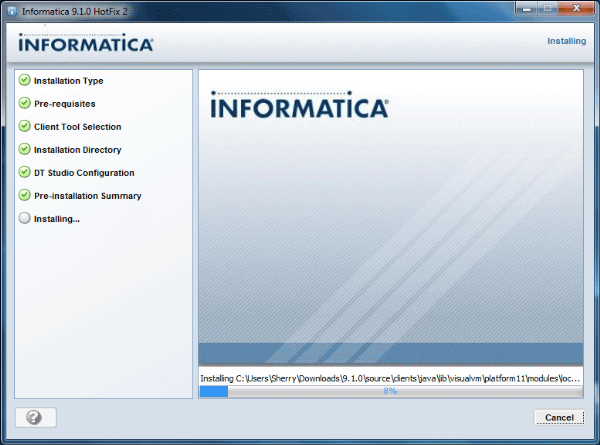Select the Installation Directory step label

pos(78,150)
